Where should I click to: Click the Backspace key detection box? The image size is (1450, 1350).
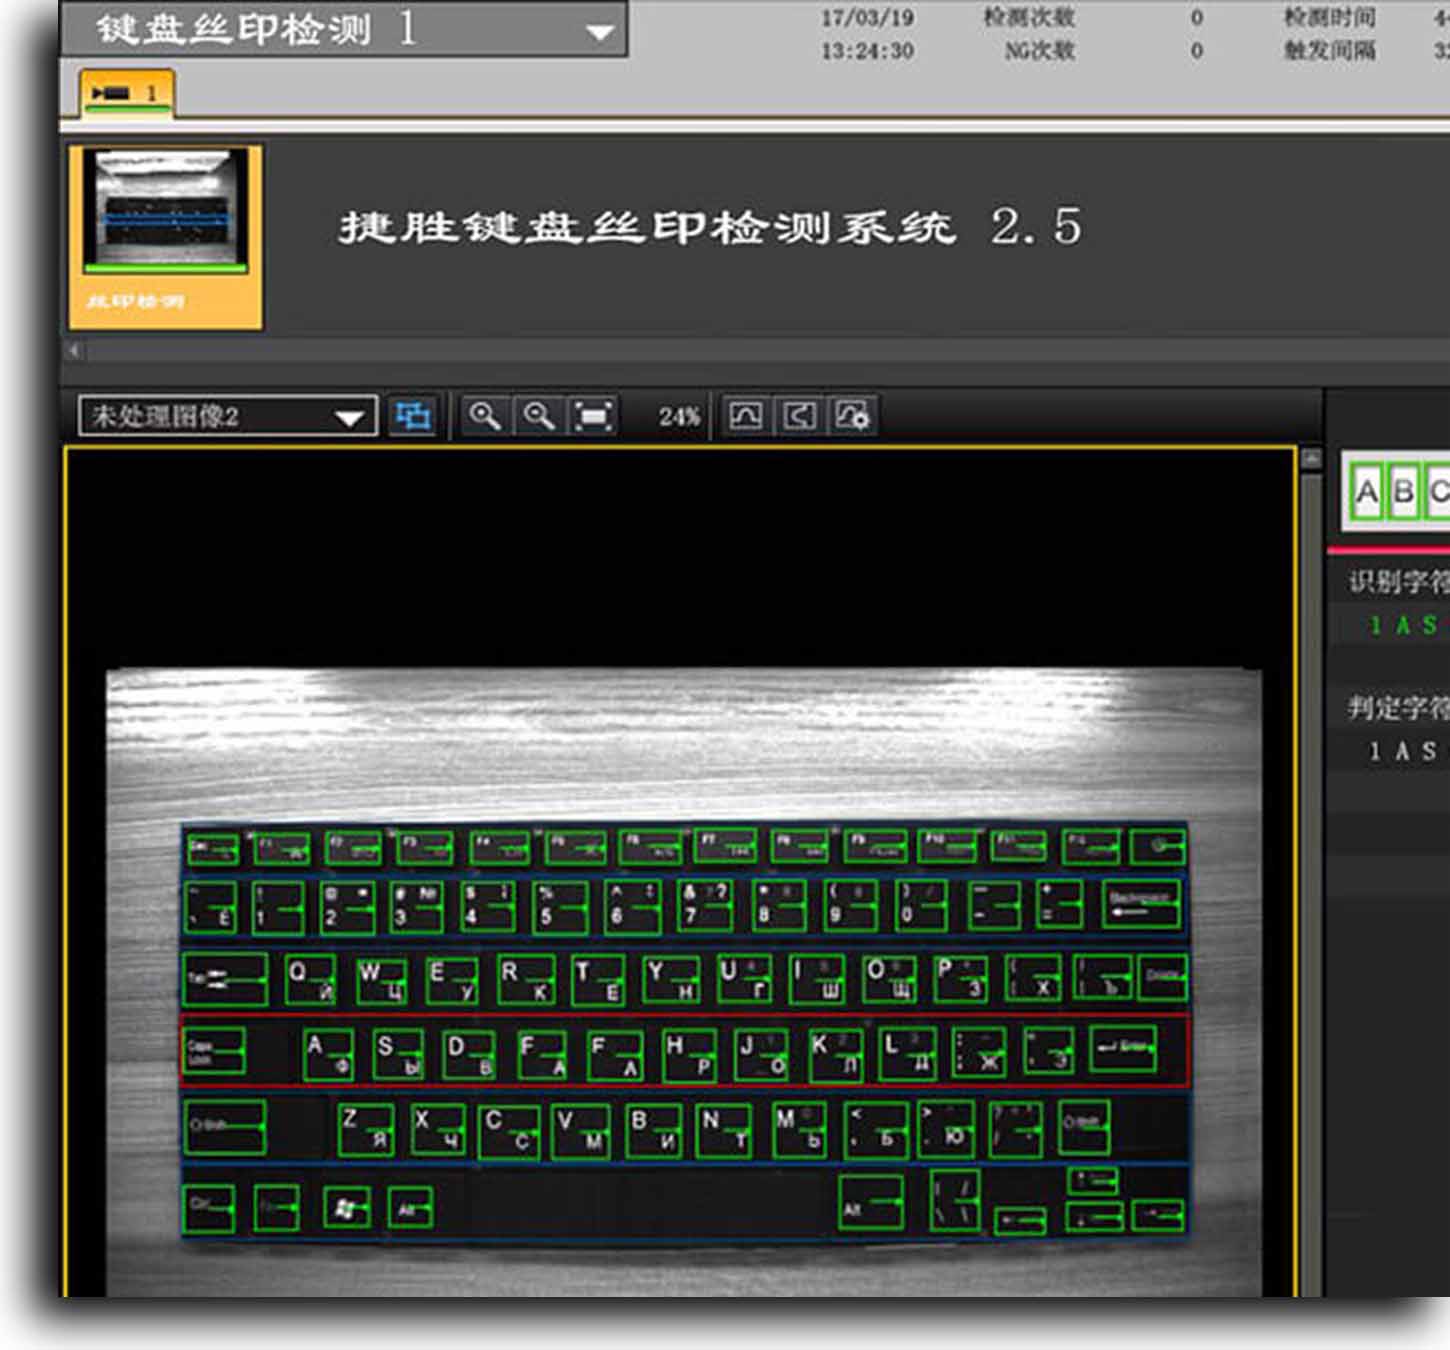coord(1141,904)
